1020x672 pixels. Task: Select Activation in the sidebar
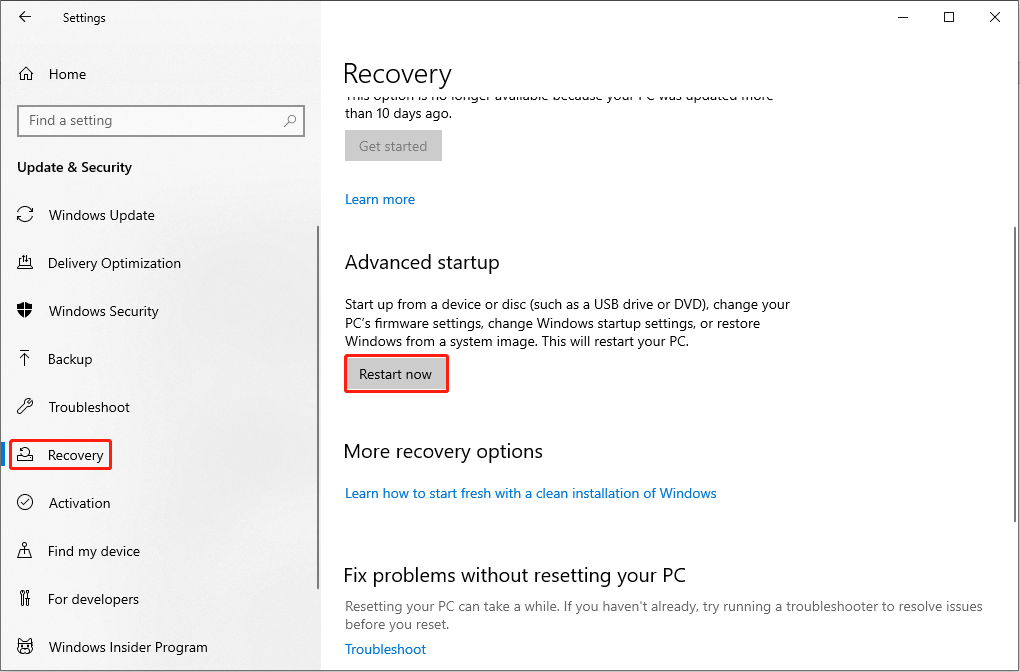pos(80,503)
